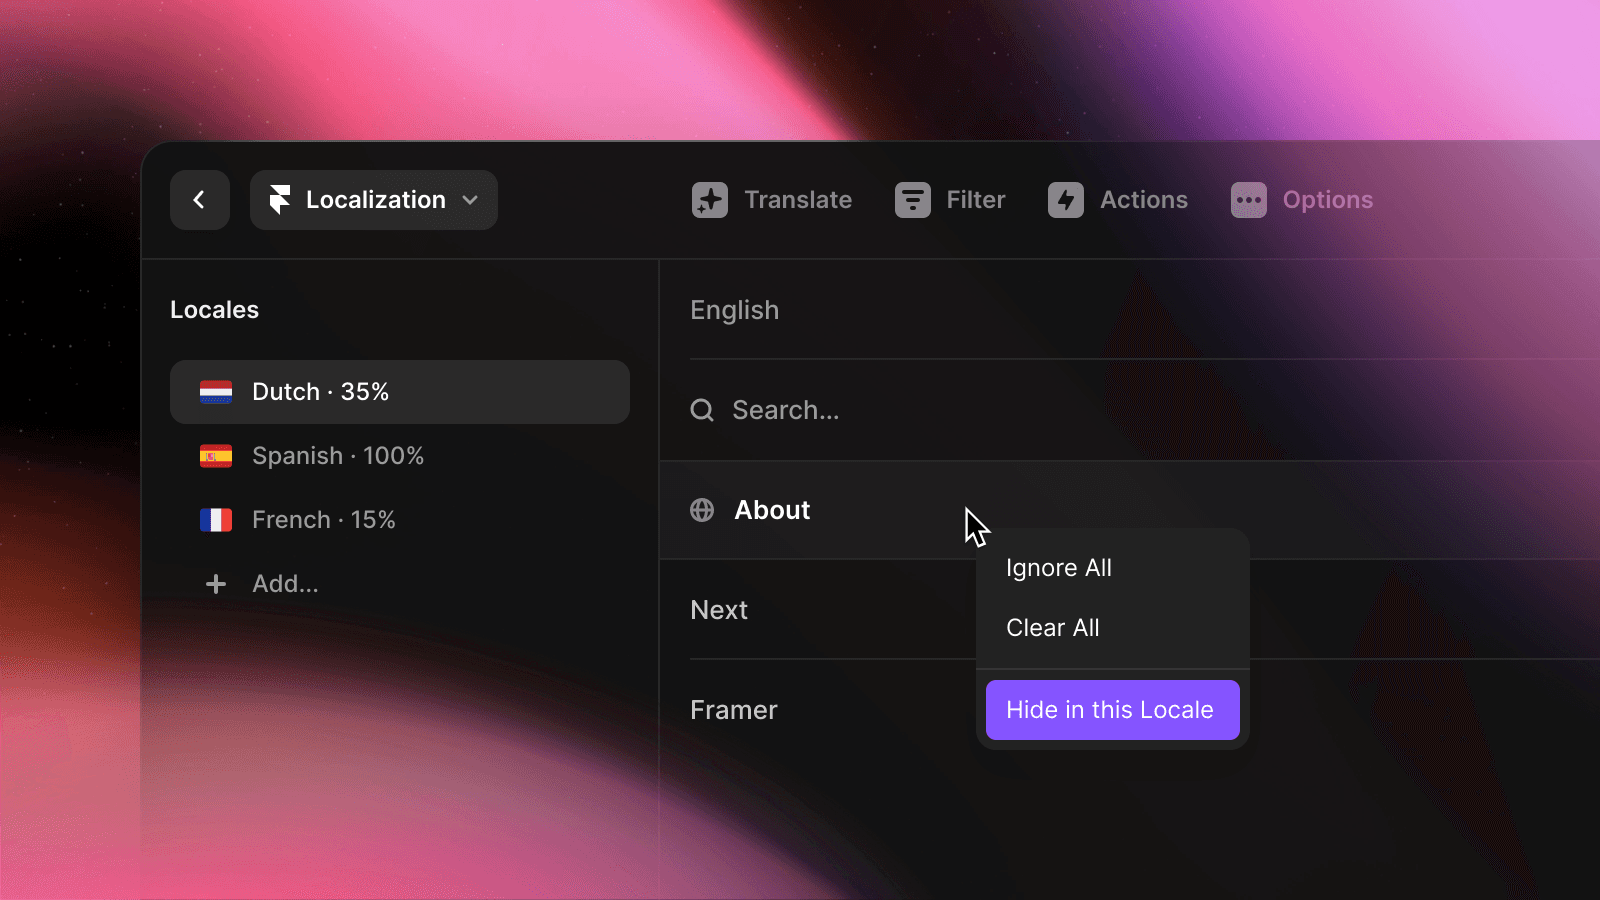Click the Framer logo icon
Screen dimensions: 1600x900
click(280, 200)
